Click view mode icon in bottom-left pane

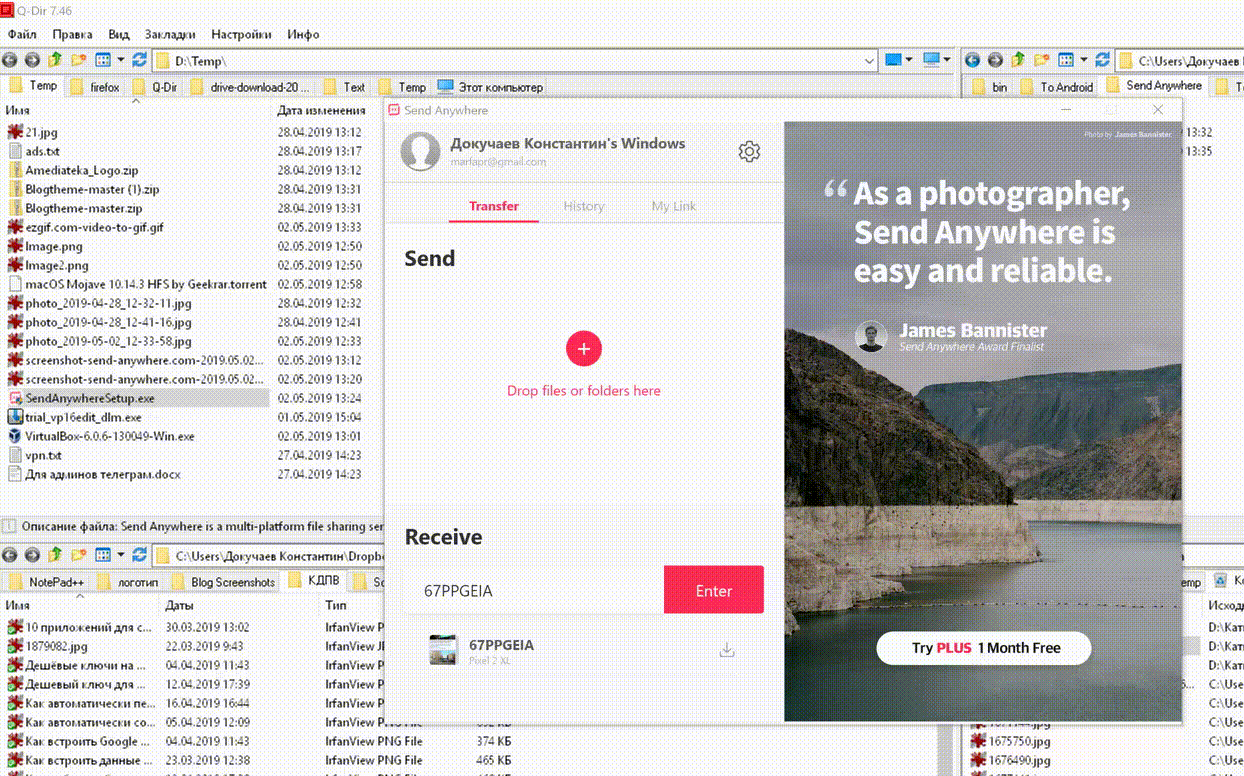(102, 554)
